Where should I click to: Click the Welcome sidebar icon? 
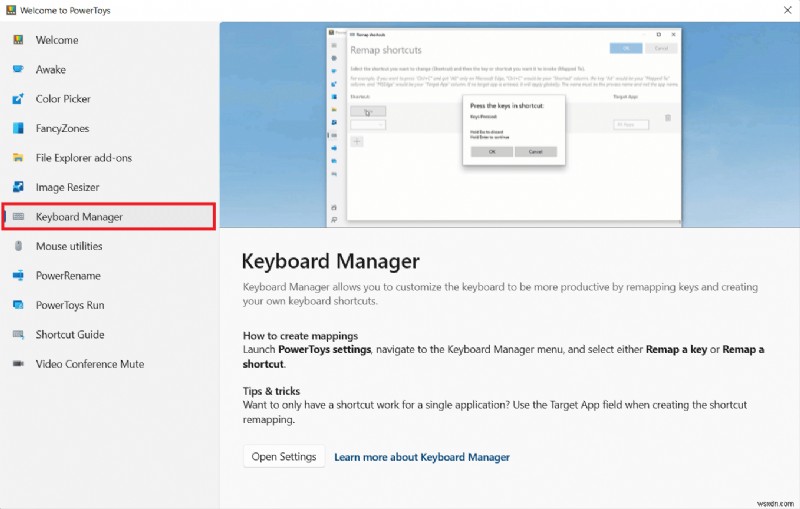(x=18, y=40)
